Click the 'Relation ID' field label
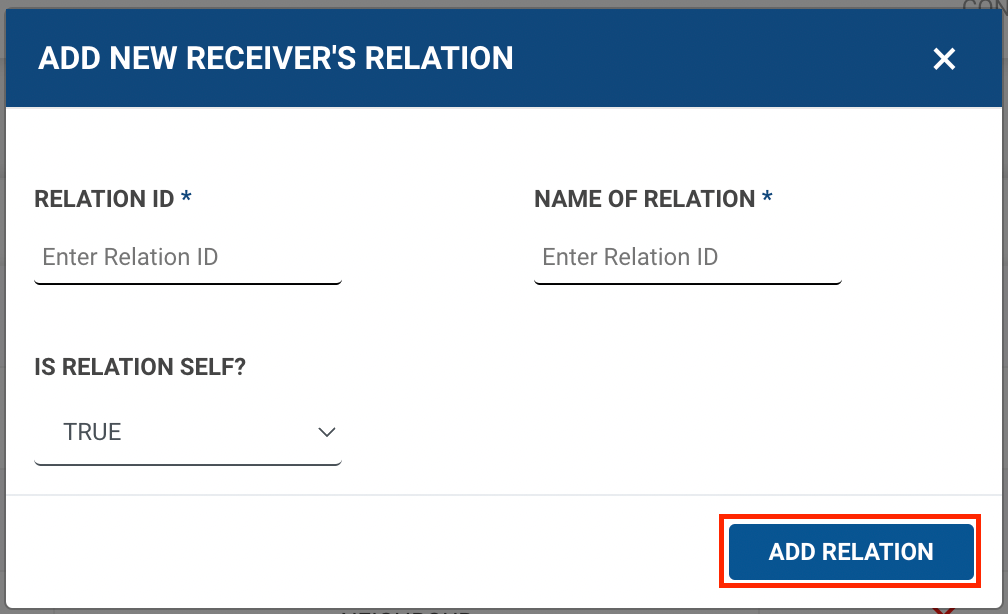 [104, 199]
